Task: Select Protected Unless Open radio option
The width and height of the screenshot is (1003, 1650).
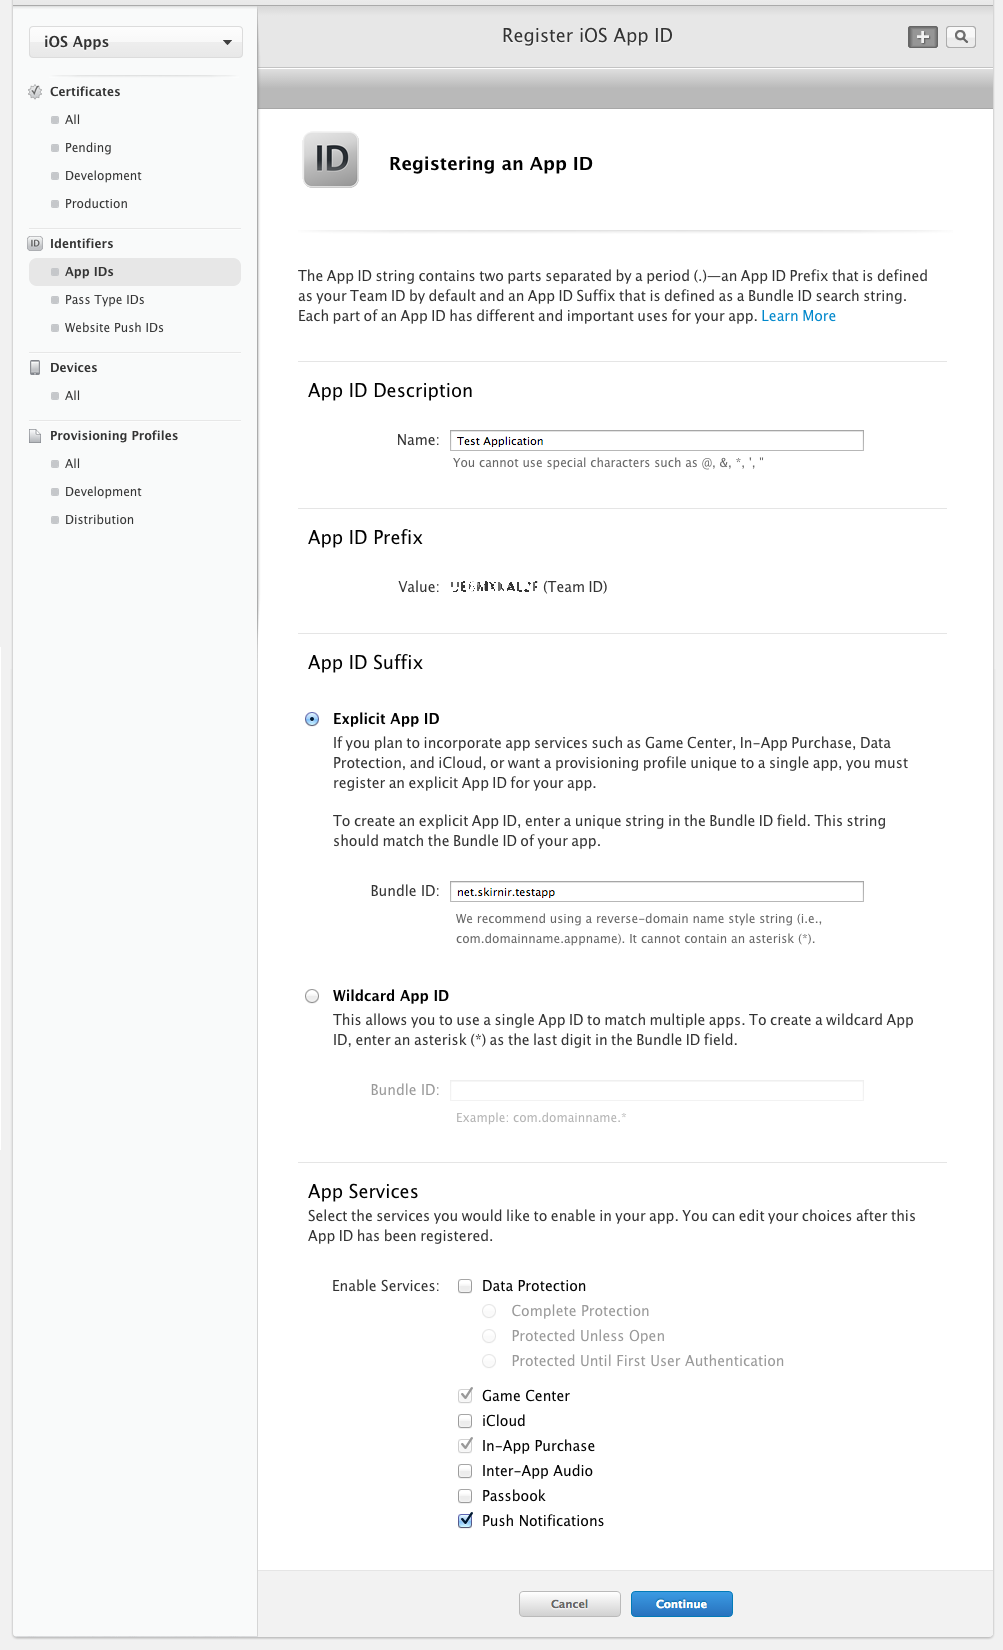Action: 489,1336
